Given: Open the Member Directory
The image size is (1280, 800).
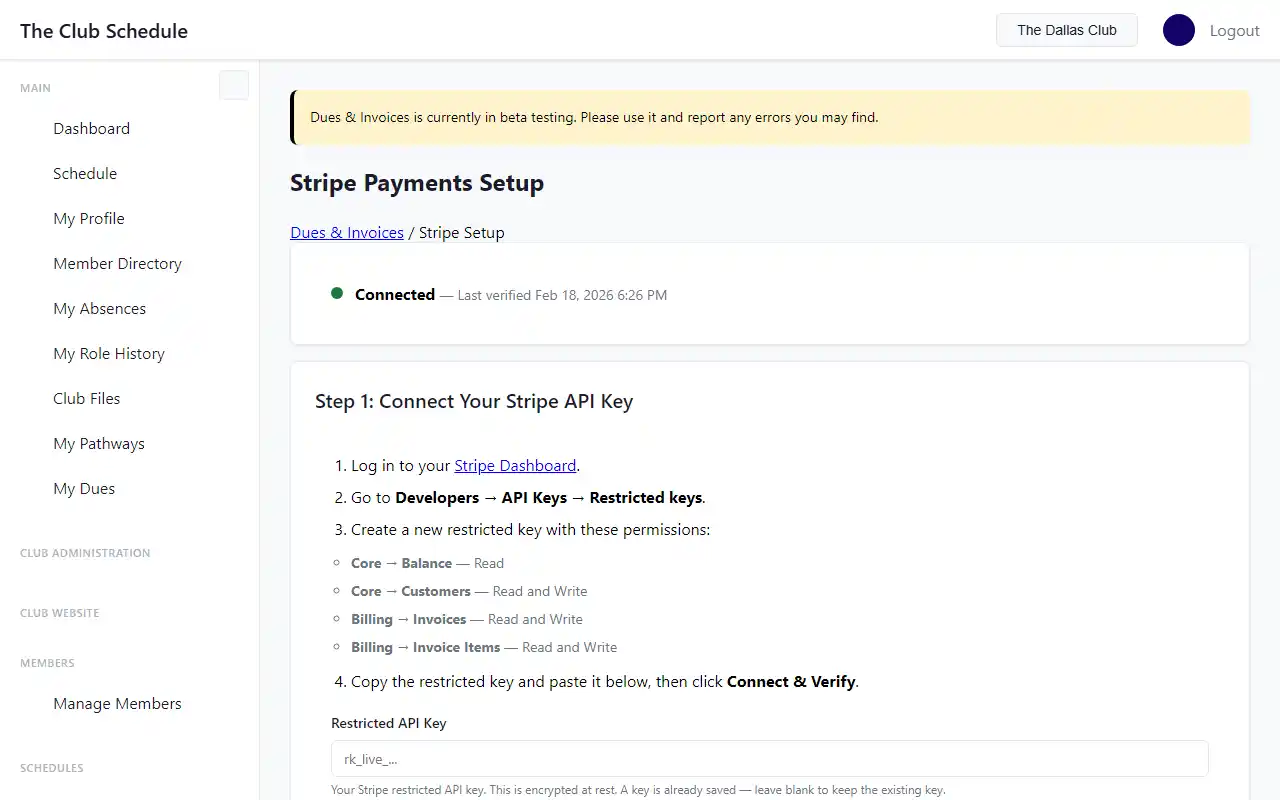Looking at the screenshot, I should (117, 263).
